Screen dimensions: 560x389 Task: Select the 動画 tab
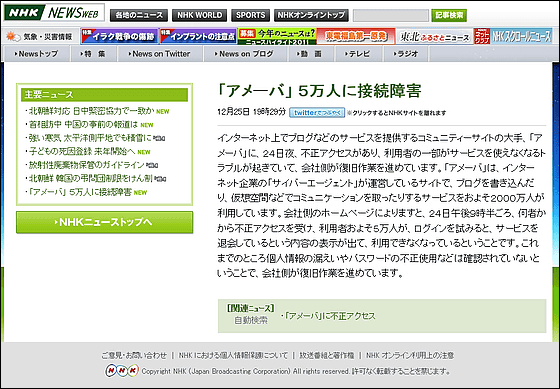pos(310,54)
